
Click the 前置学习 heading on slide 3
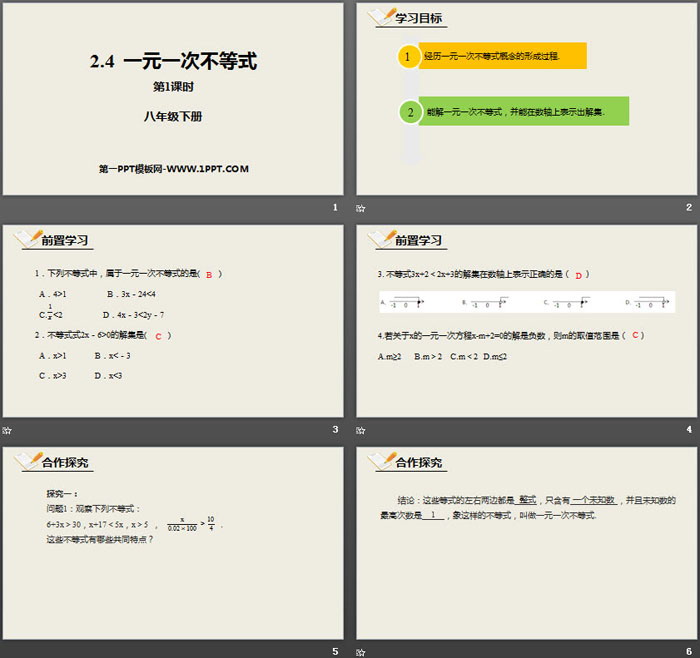pos(65,240)
